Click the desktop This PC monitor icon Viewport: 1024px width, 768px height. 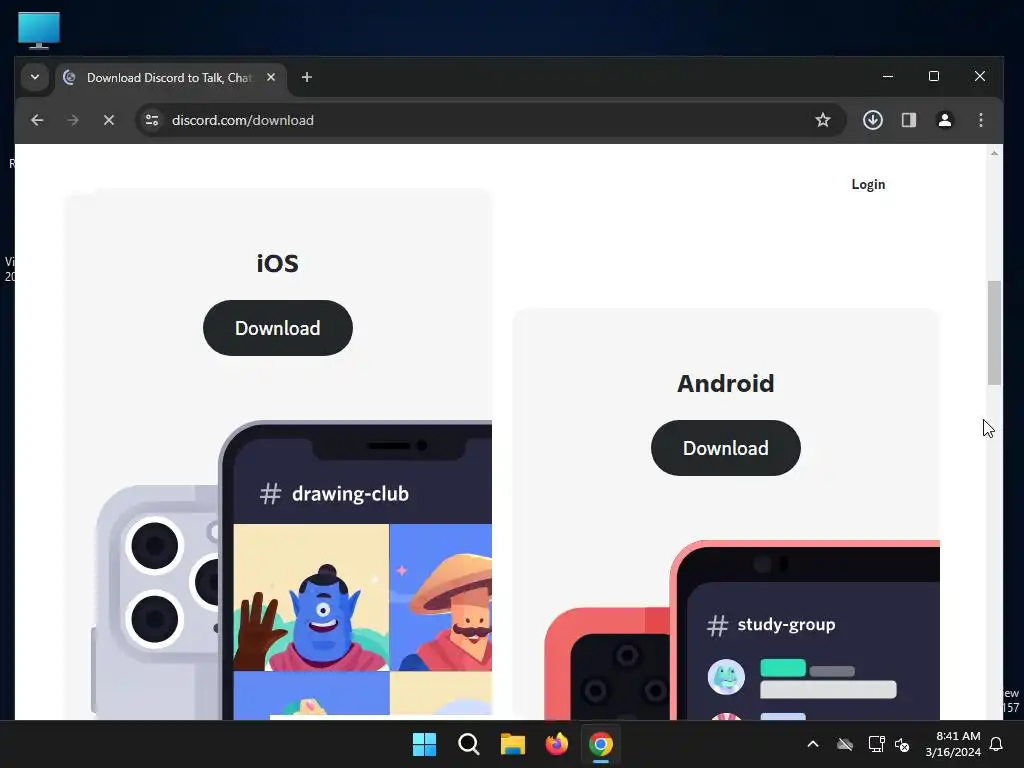click(x=39, y=30)
